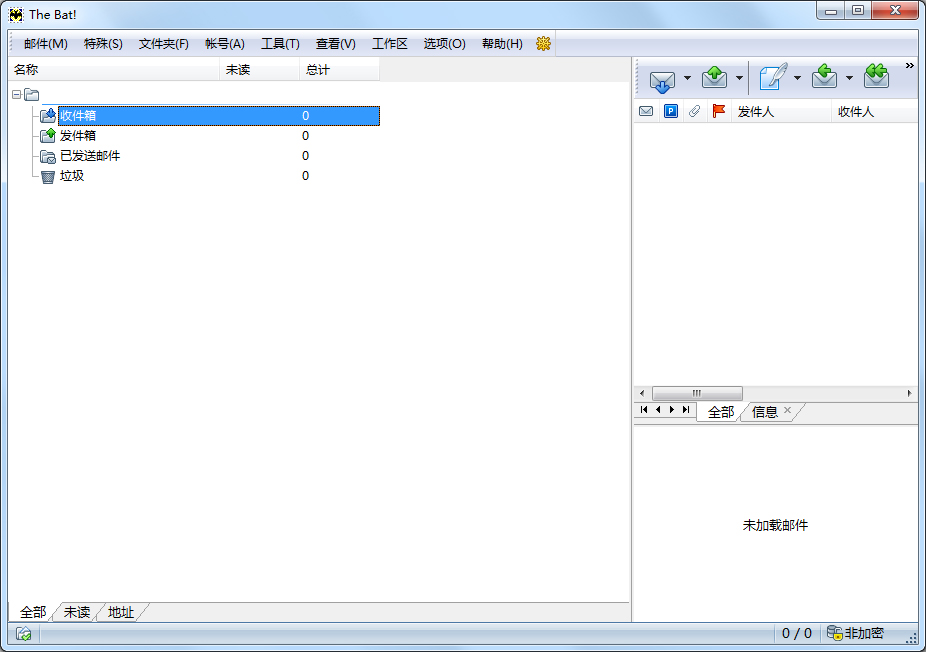Switch to message list 全部 tab
The height and width of the screenshot is (652, 926).
(x=720, y=412)
